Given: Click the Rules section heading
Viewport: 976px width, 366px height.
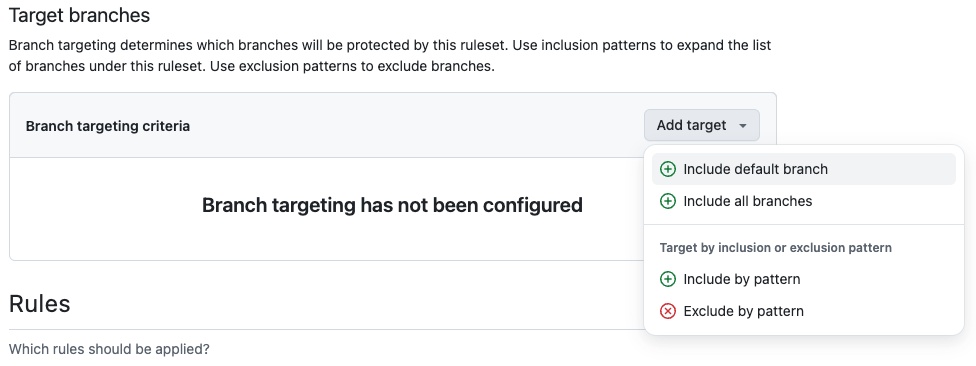Looking at the screenshot, I should tap(39, 304).
